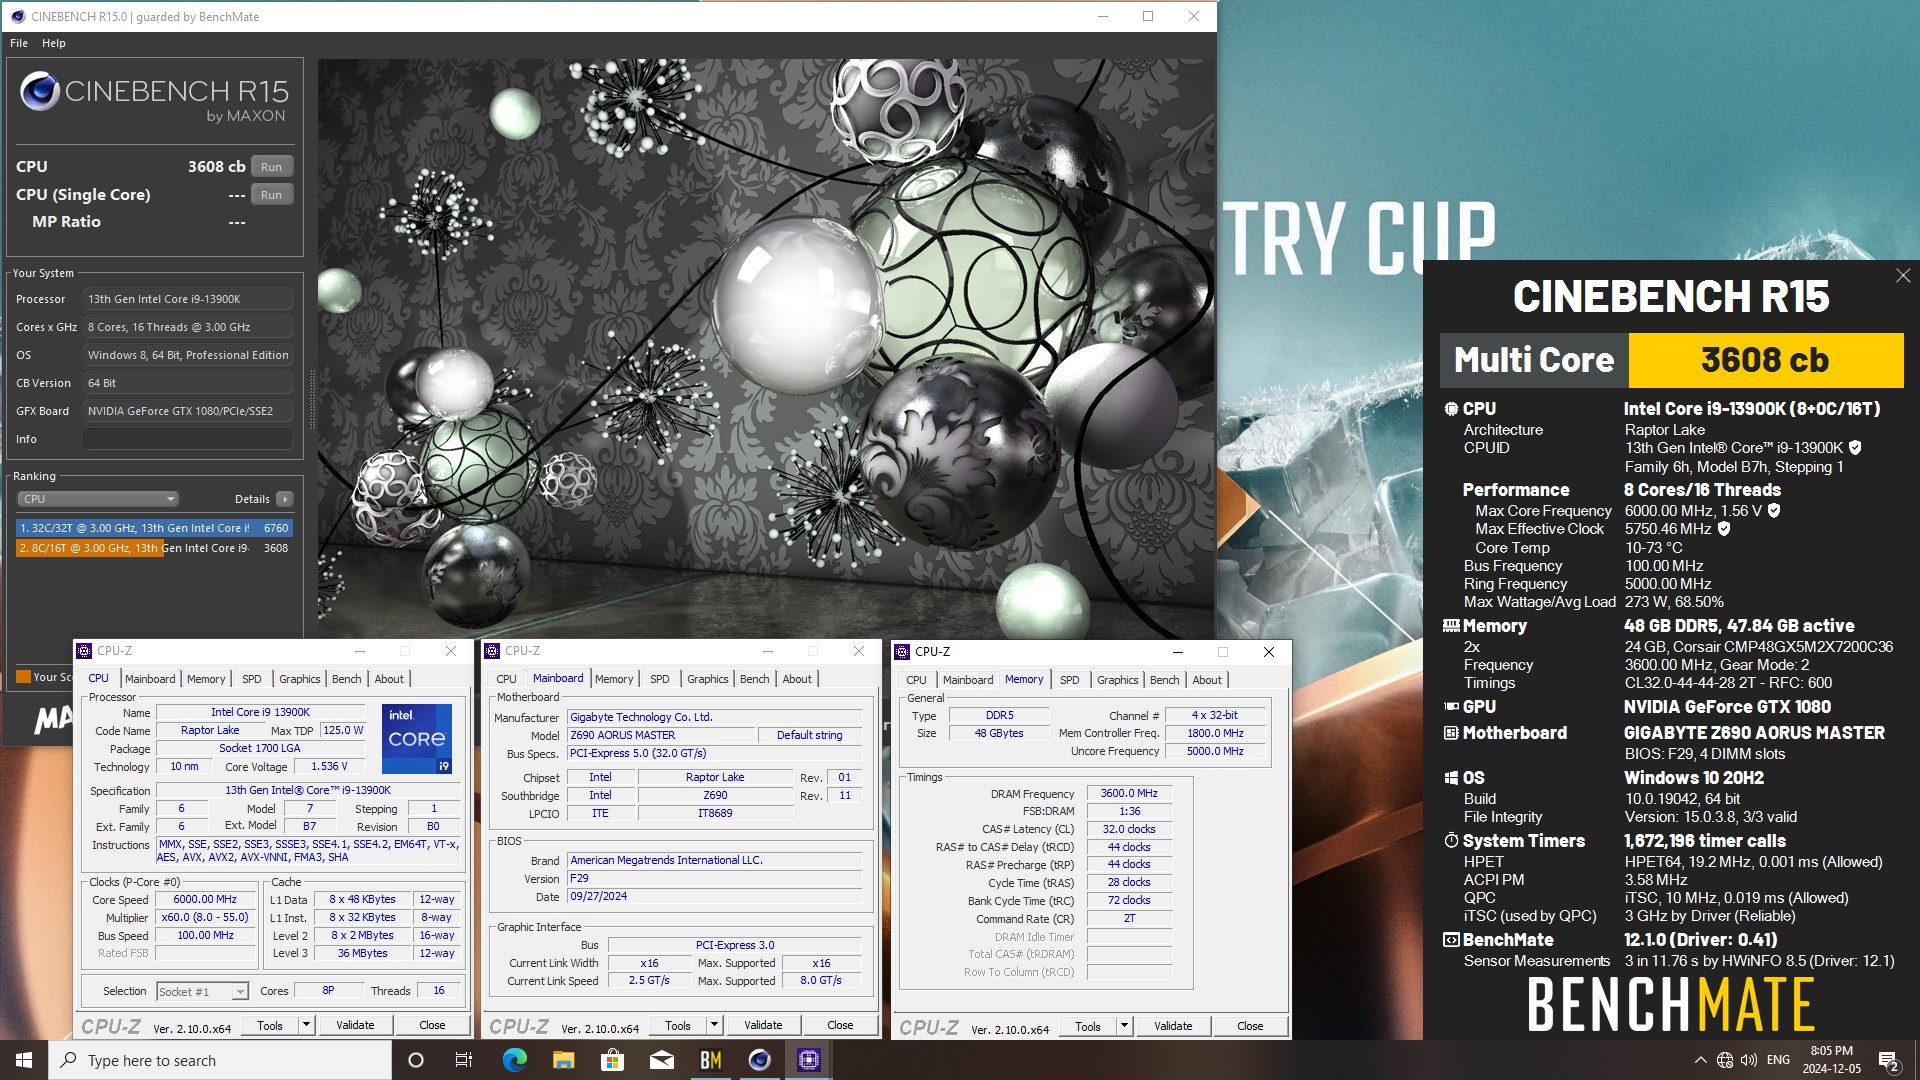Click ENG language indicator
The image size is (1920, 1080).
[x=1778, y=1060]
